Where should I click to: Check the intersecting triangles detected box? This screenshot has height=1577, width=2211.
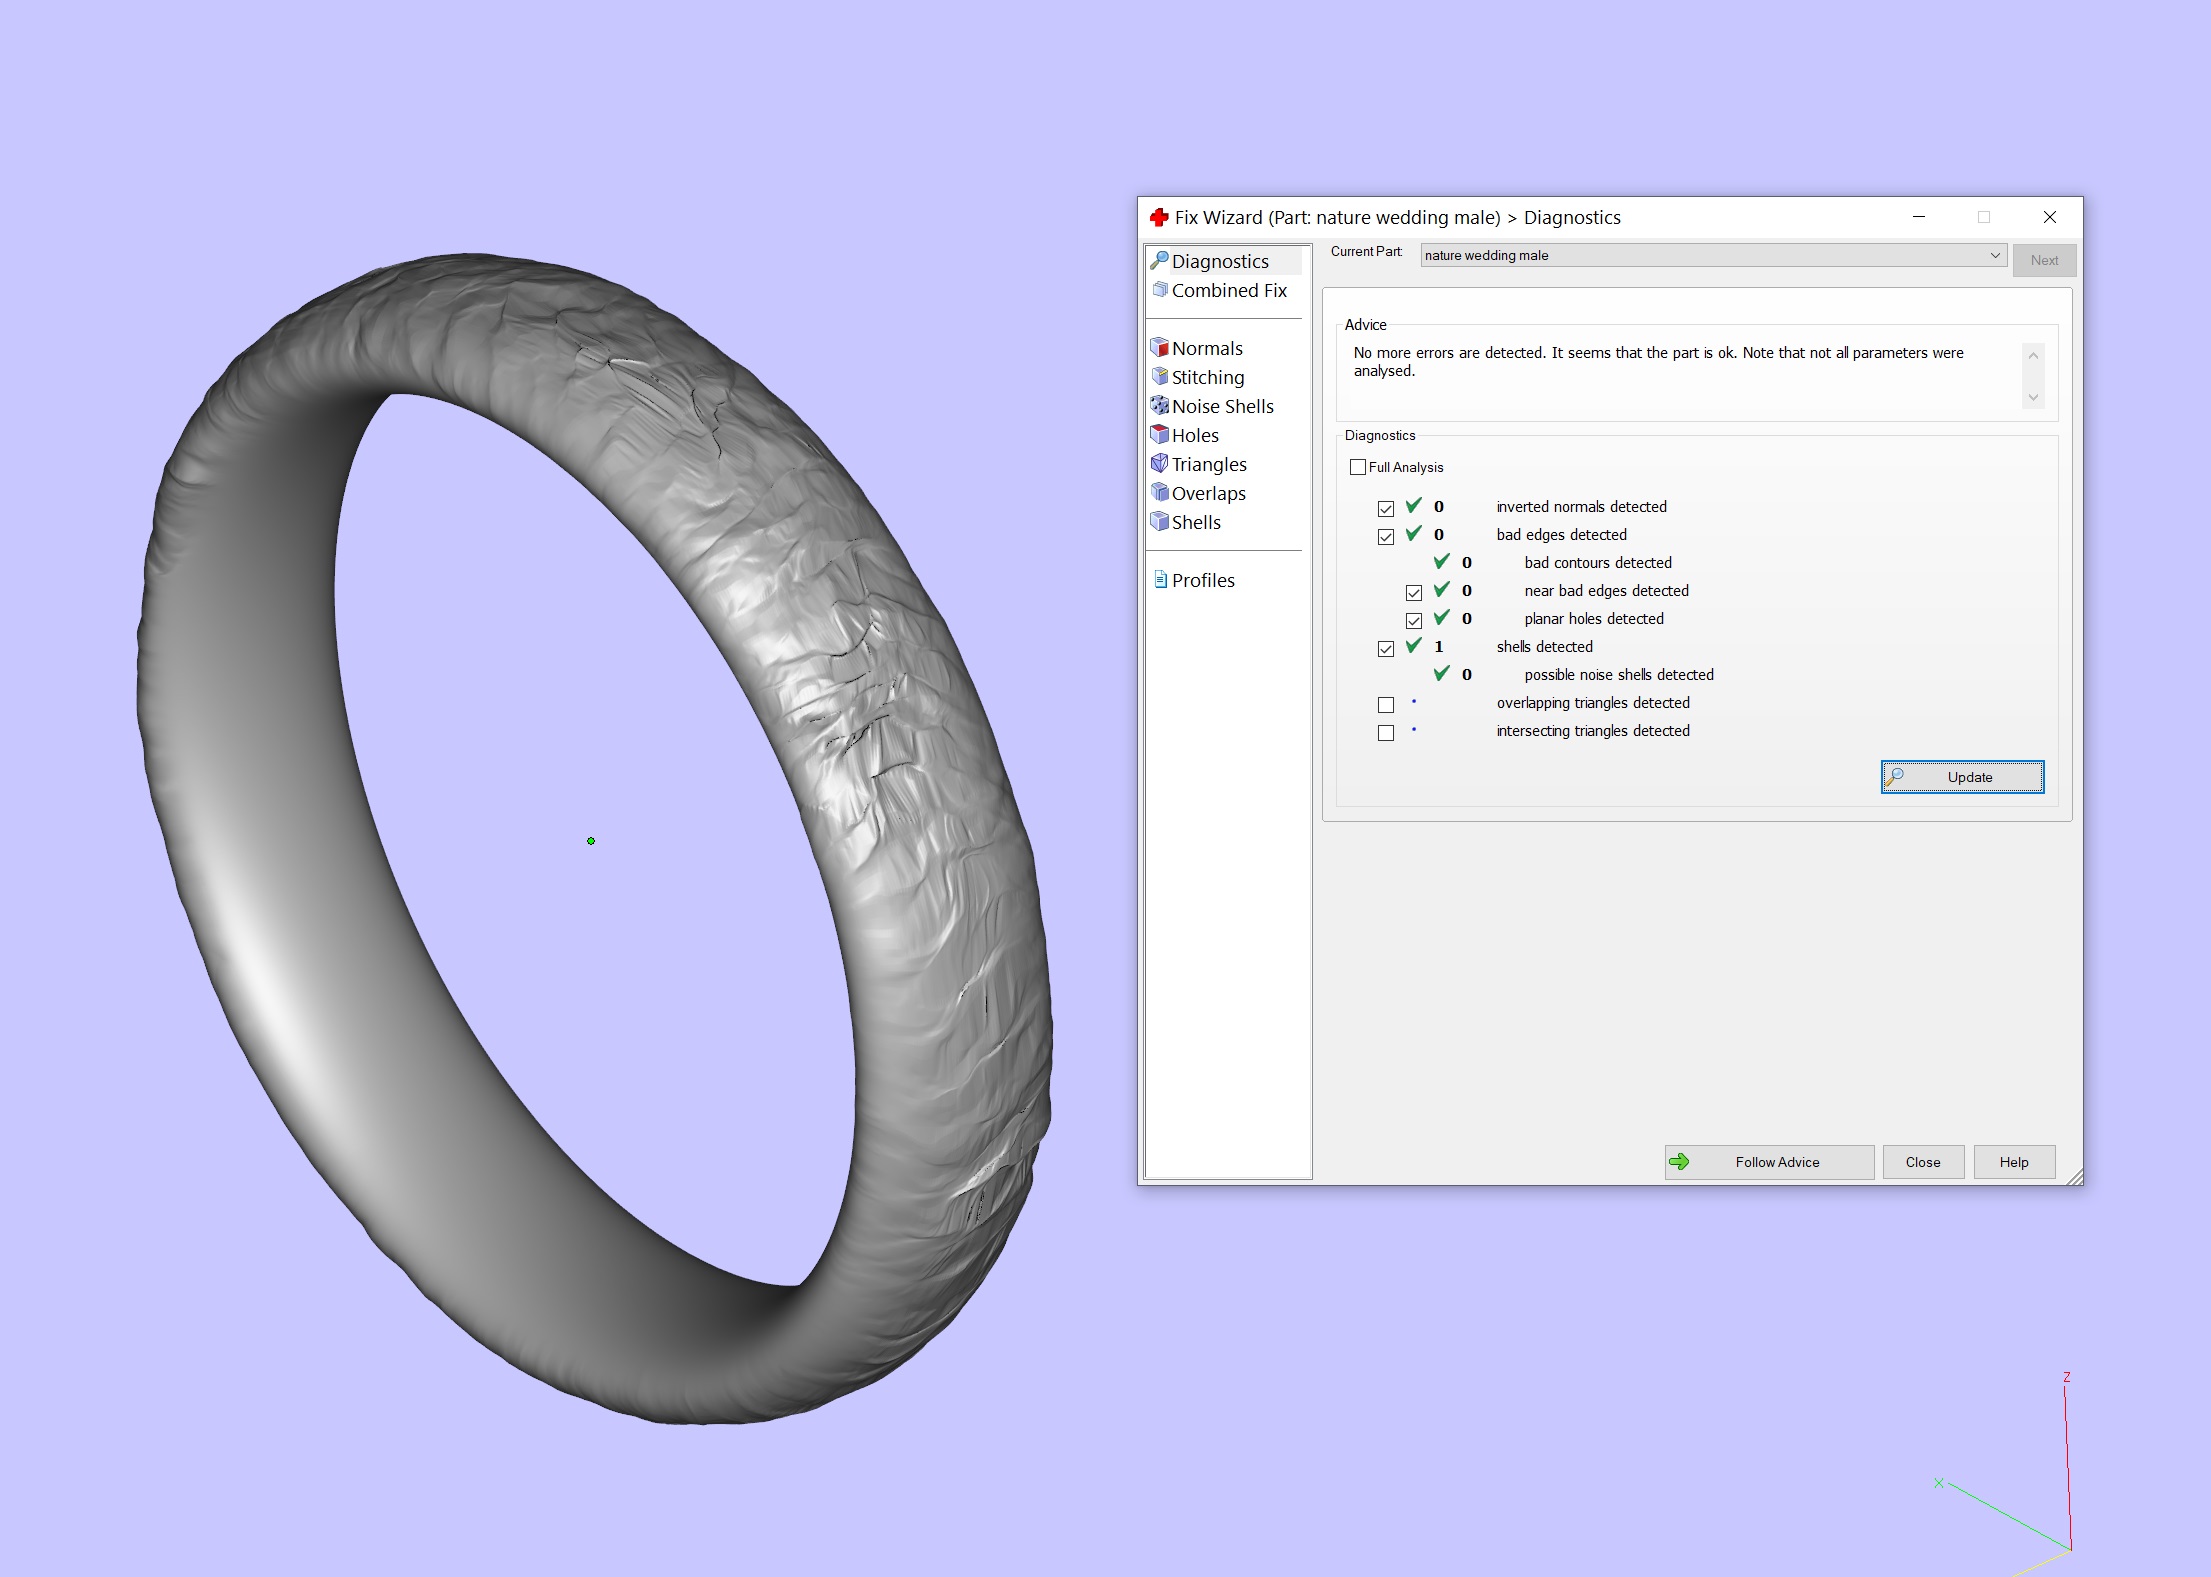[1386, 733]
